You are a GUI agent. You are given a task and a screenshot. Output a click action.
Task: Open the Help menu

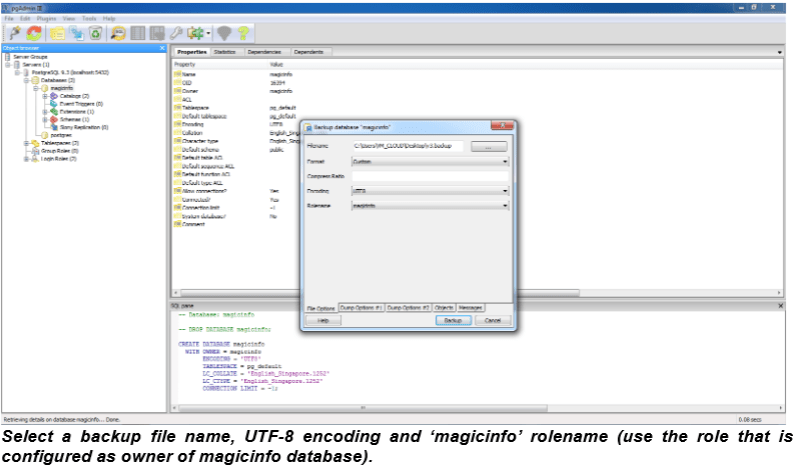click(109, 18)
